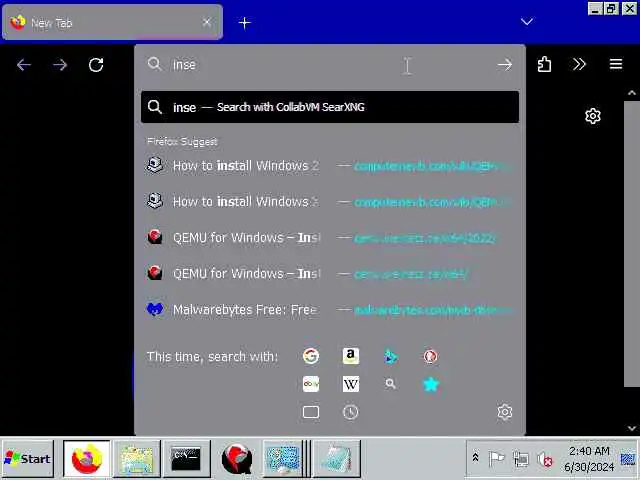Viewport: 640px width, 480px height.
Task: Open the New Tab page settings gear
Action: (593, 116)
